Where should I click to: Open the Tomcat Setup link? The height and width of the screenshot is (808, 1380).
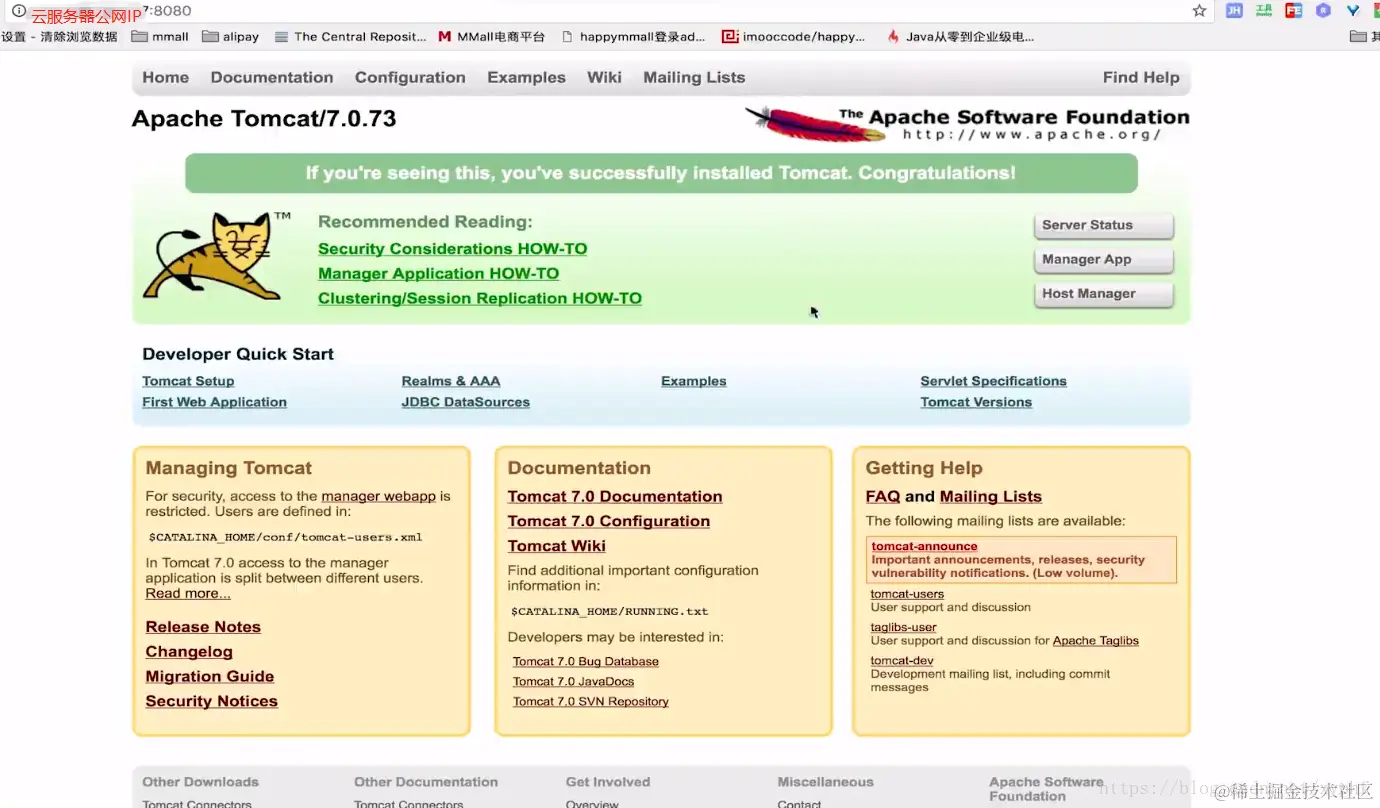[x=188, y=381]
